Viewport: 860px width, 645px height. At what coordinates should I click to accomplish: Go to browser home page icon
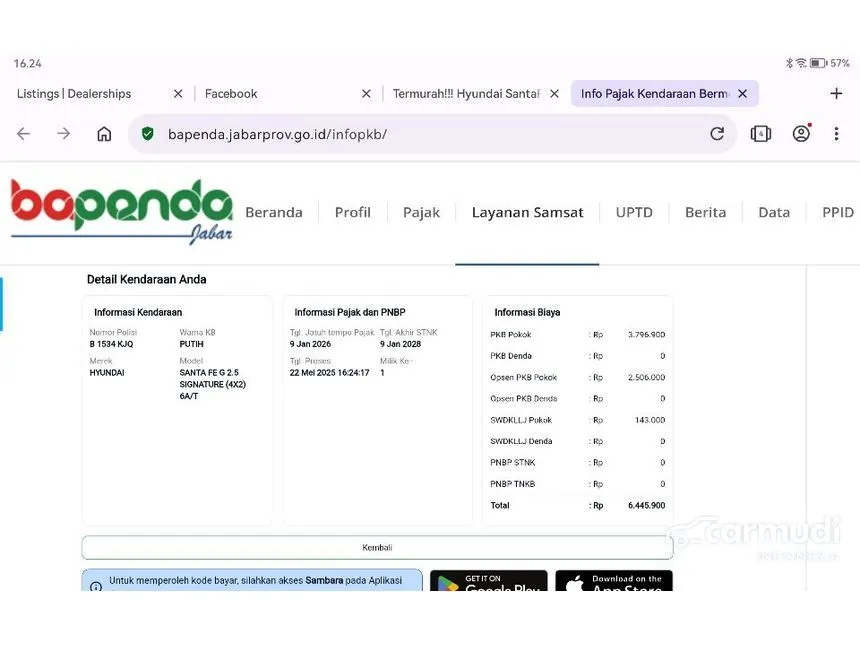pos(104,134)
